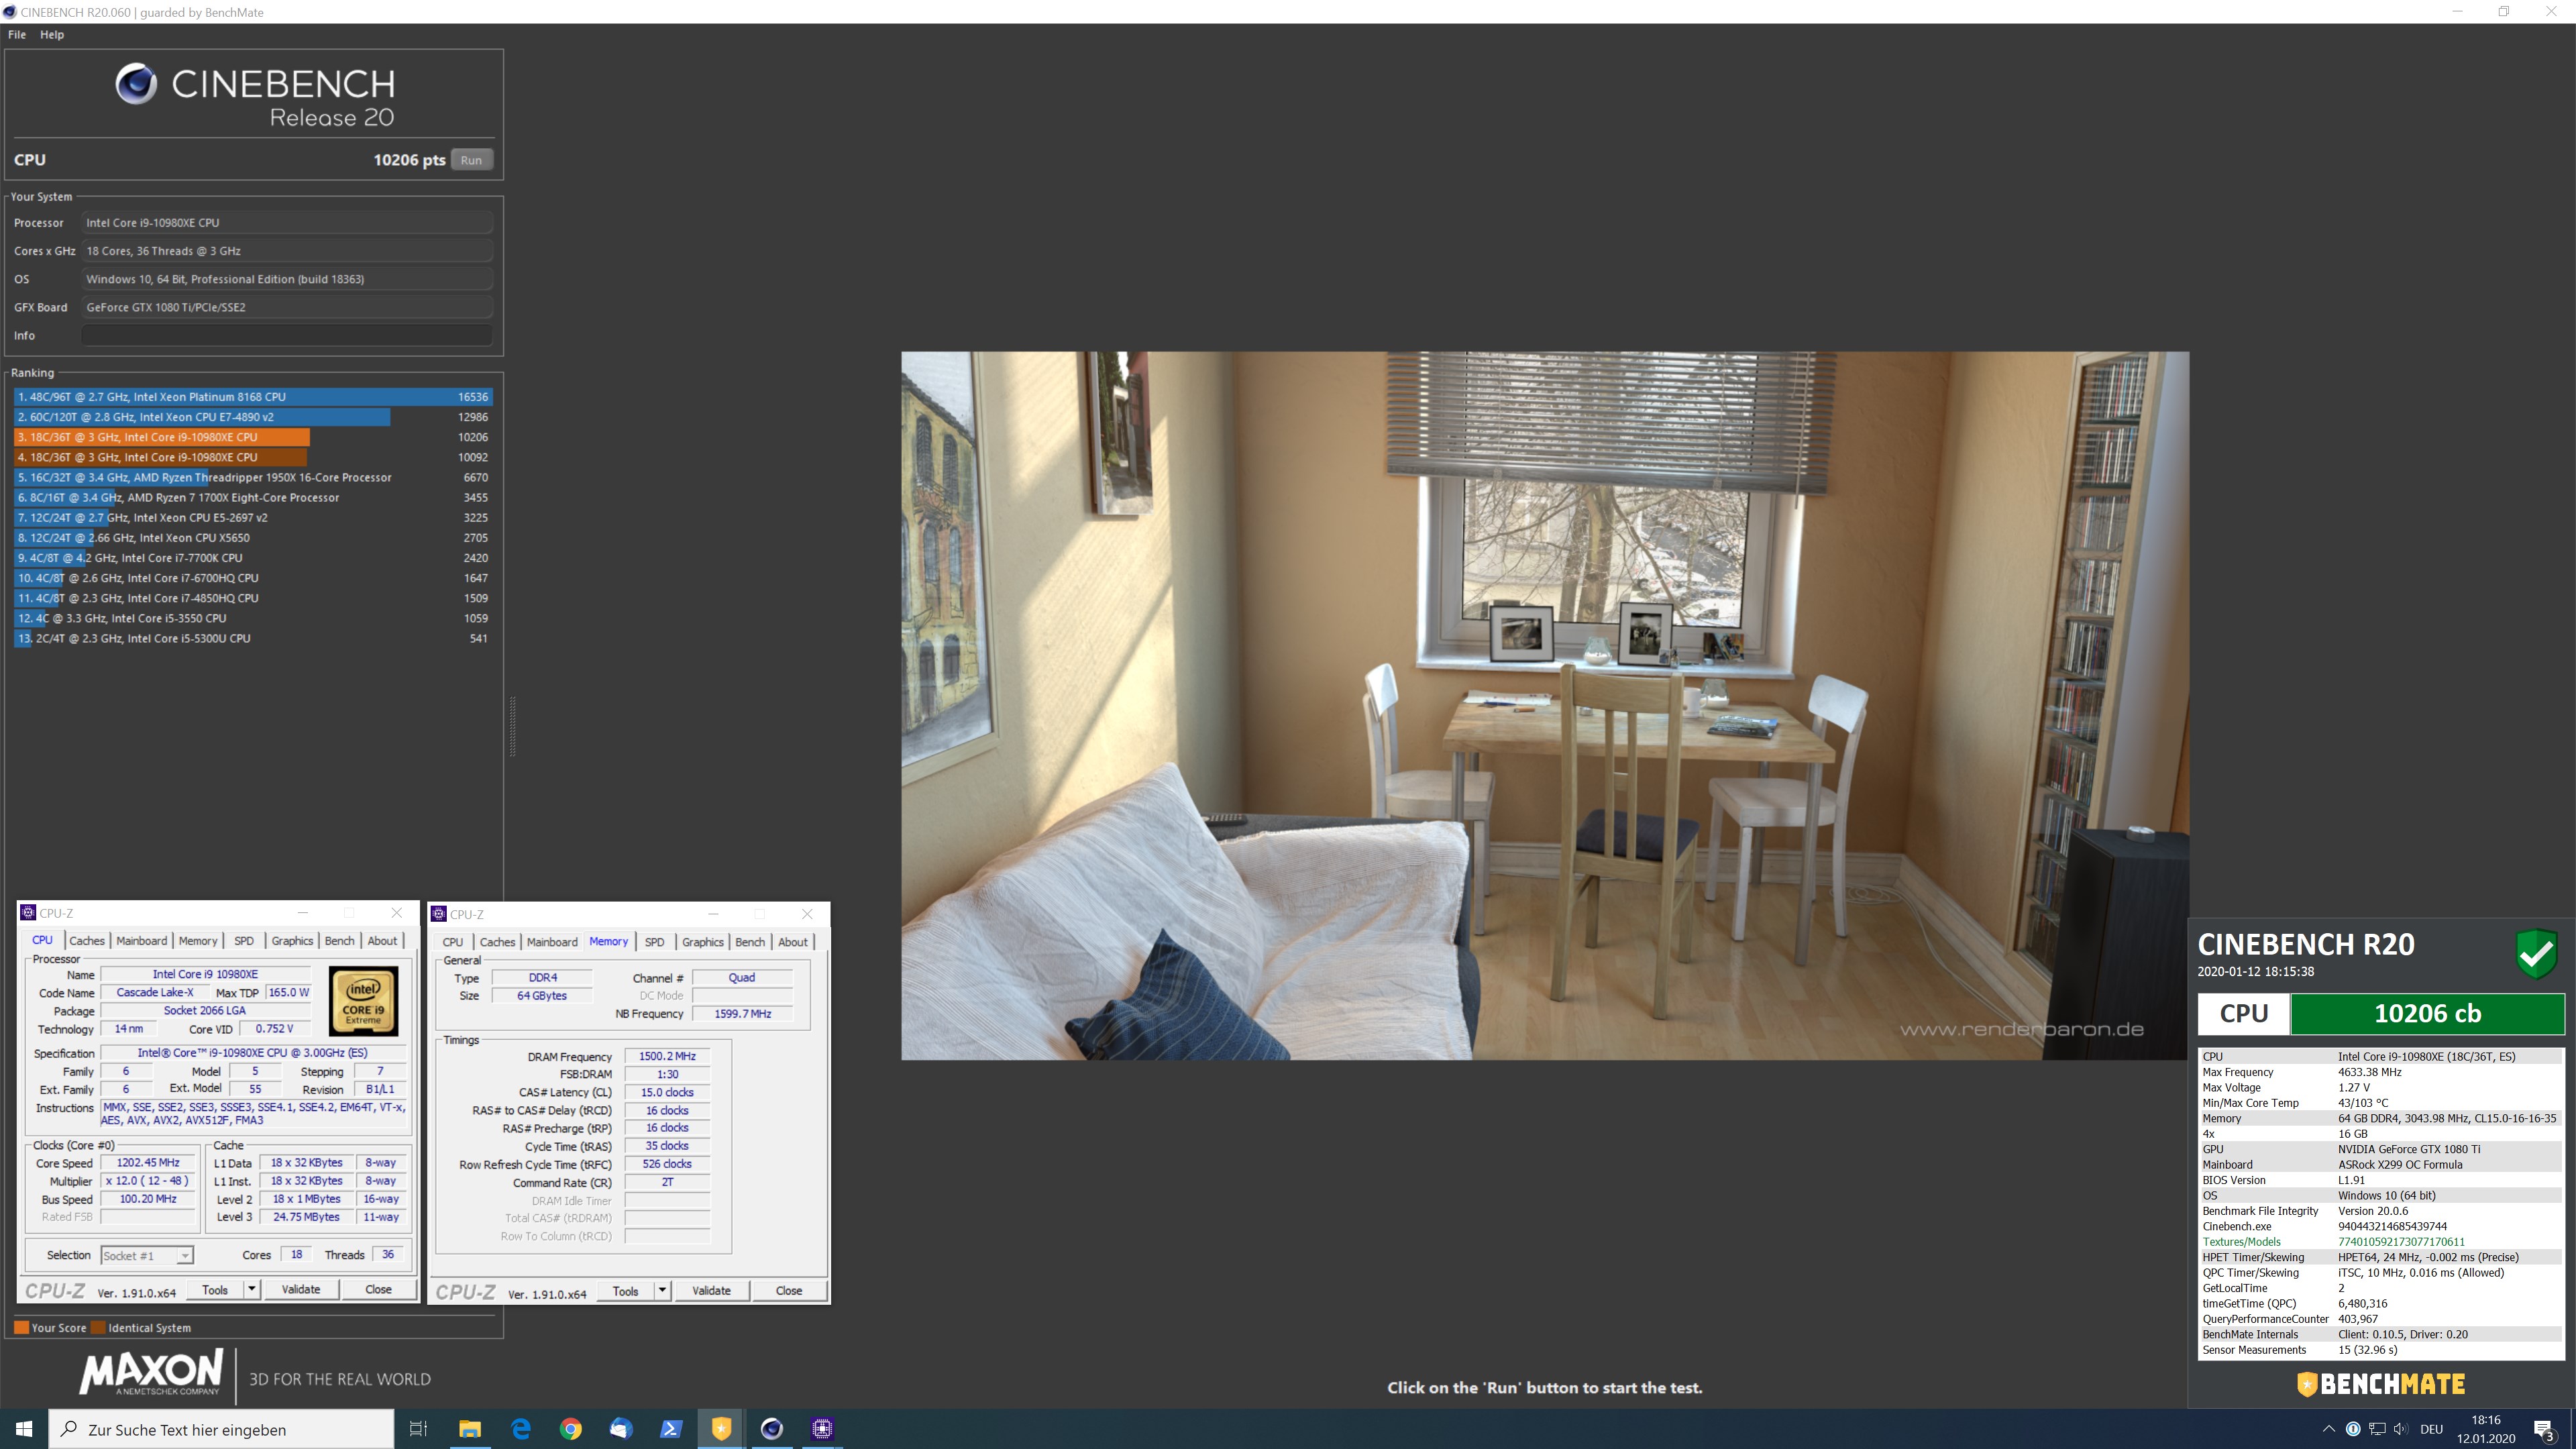Open PowerShell from the taskbar
Viewport: 2576px width, 1449px height.
pos(671,1429)
